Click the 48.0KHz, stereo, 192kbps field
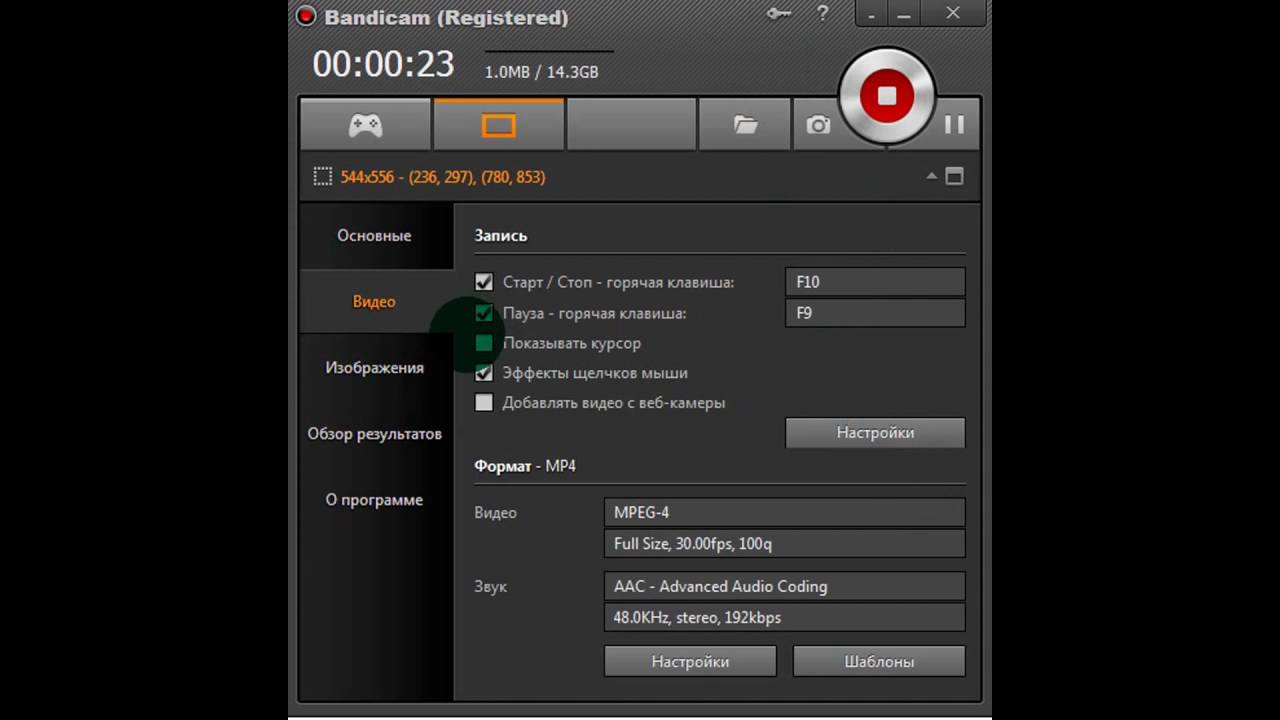Viewport: 1280px width, 720px height. coord(785,617)
